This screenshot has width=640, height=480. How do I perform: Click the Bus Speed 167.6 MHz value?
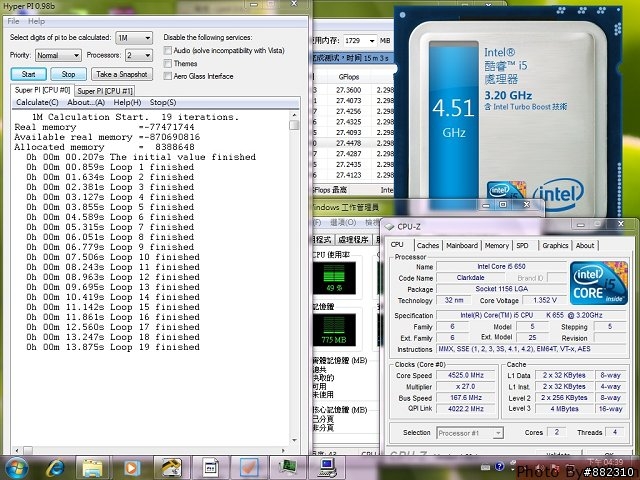466,398
